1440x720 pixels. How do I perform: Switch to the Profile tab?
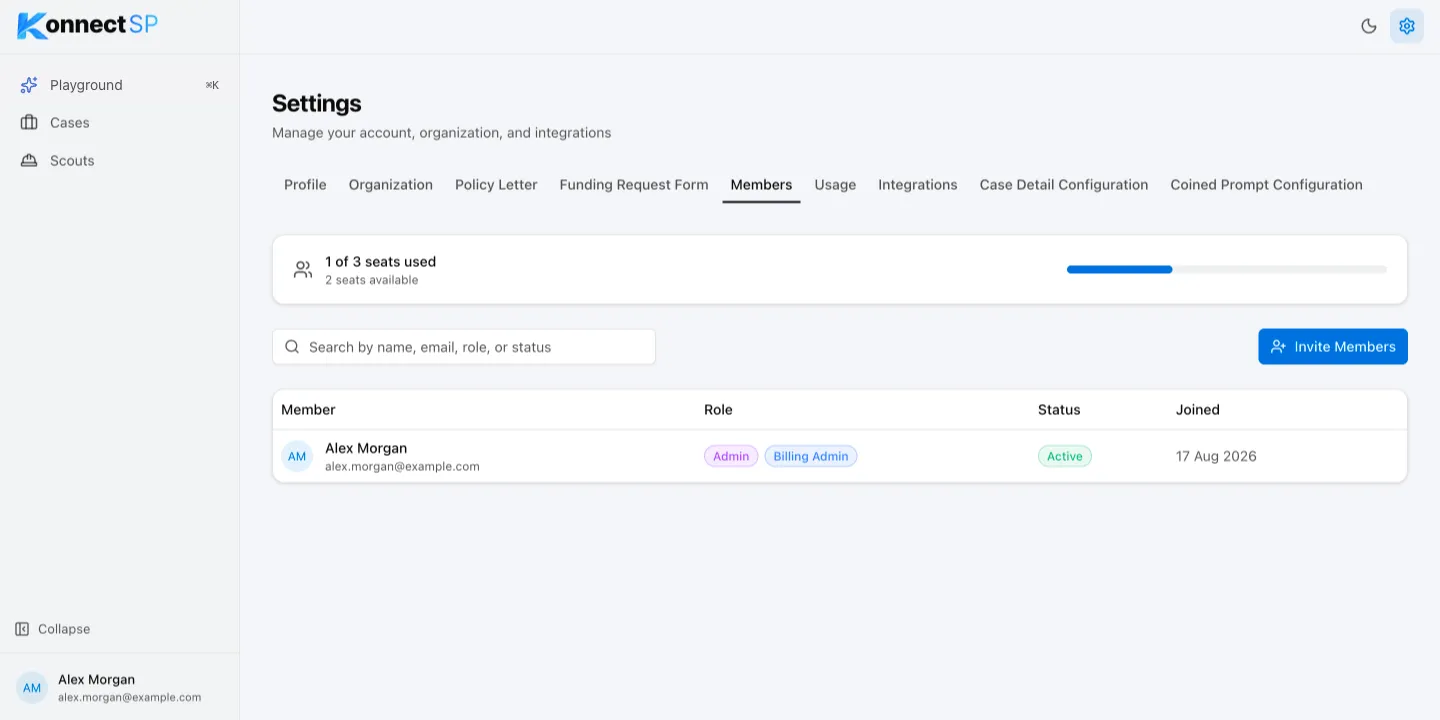coord(305,185)
